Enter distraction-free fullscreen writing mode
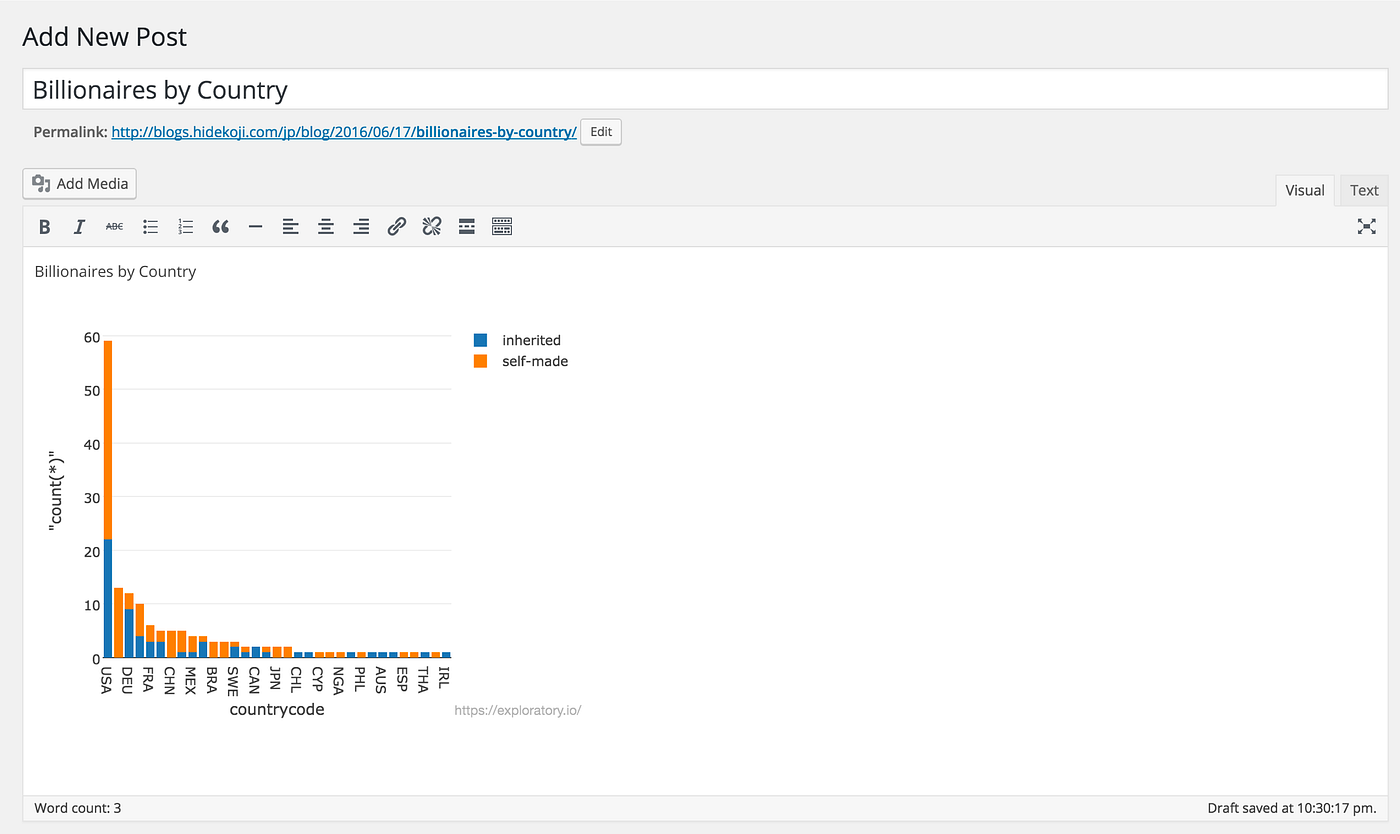 tap(1366, 226)
